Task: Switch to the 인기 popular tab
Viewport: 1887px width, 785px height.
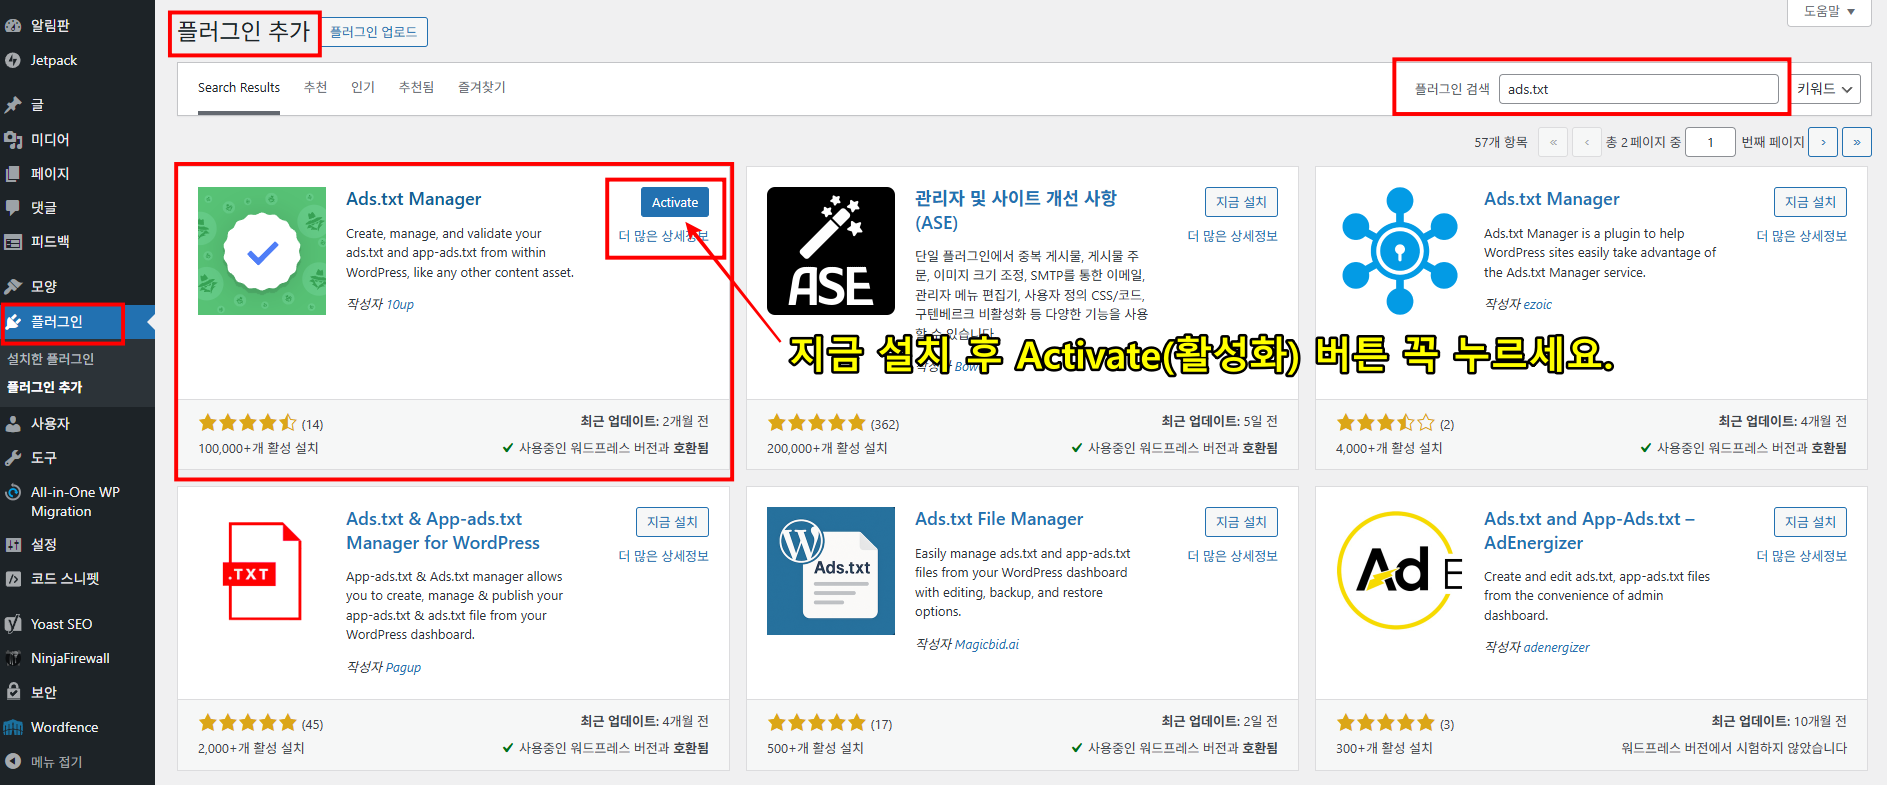Action: [363, 88]
